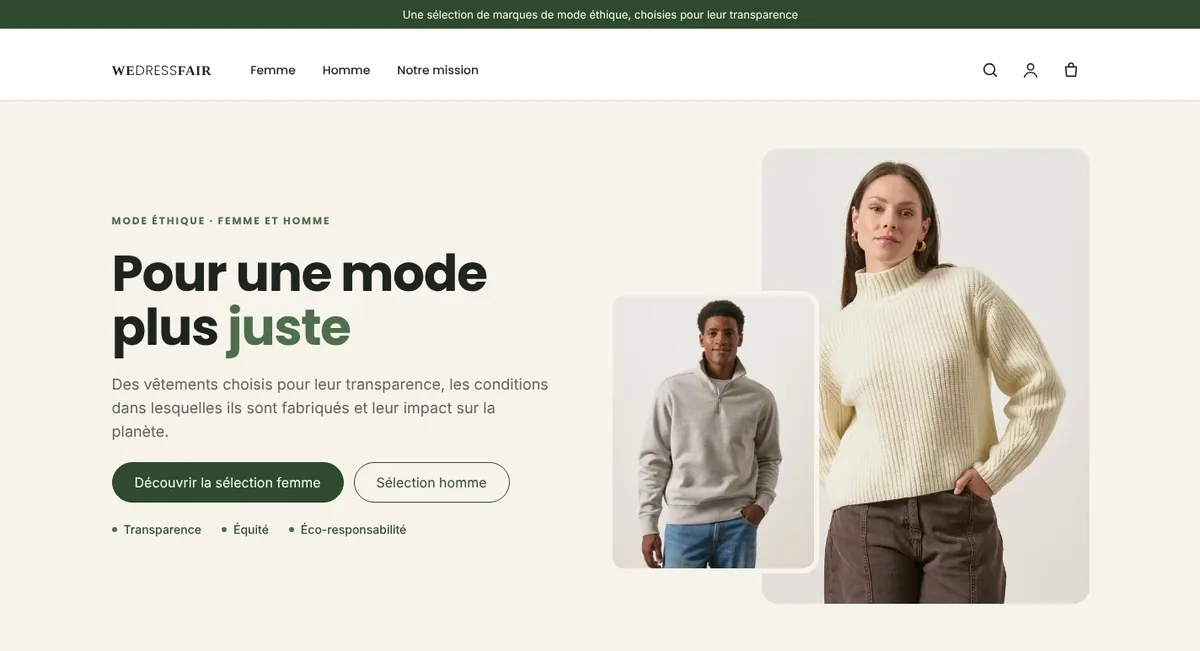1200x651 pixels.
Task: Open the shopping bag icon
Action: [1071, 70]
